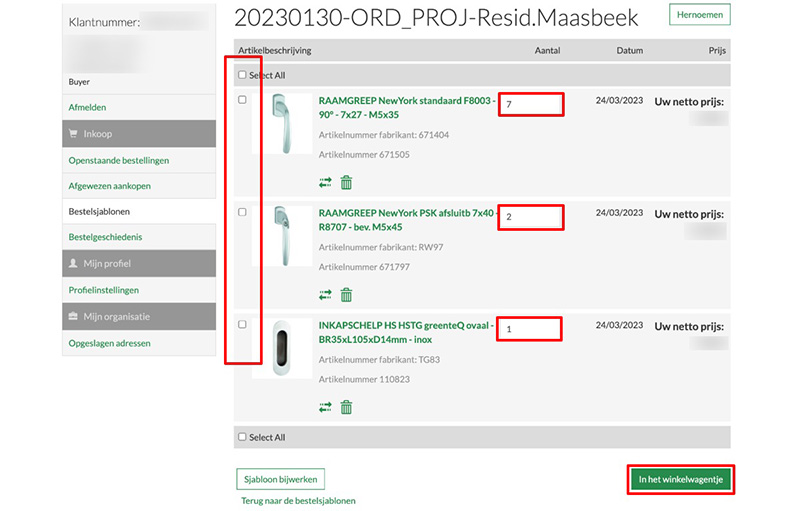Image resolution: width=800 pixels, height=511 pixels.
Task: Check the box for RAAMGREEP NewYork standaard F8003
Action: [242, 100]
